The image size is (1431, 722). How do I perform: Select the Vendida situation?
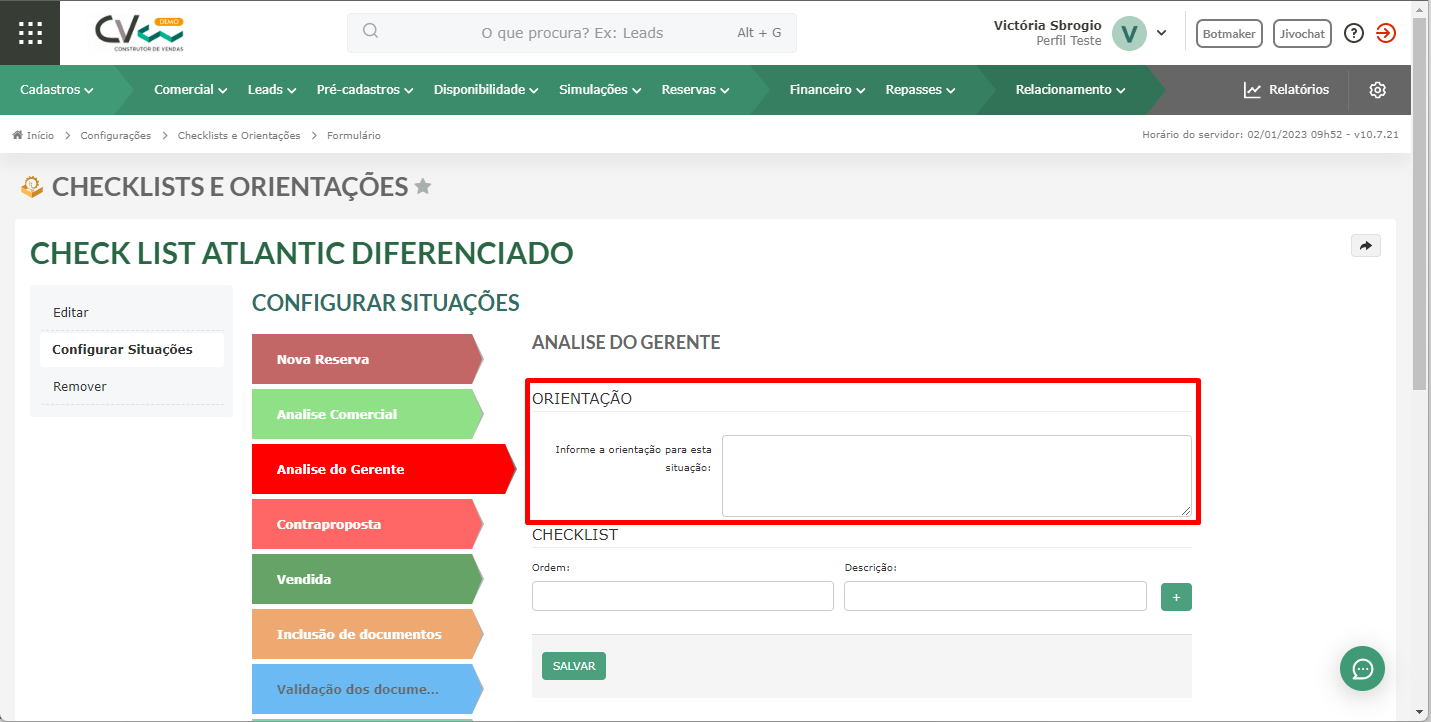tap(367, 579)
